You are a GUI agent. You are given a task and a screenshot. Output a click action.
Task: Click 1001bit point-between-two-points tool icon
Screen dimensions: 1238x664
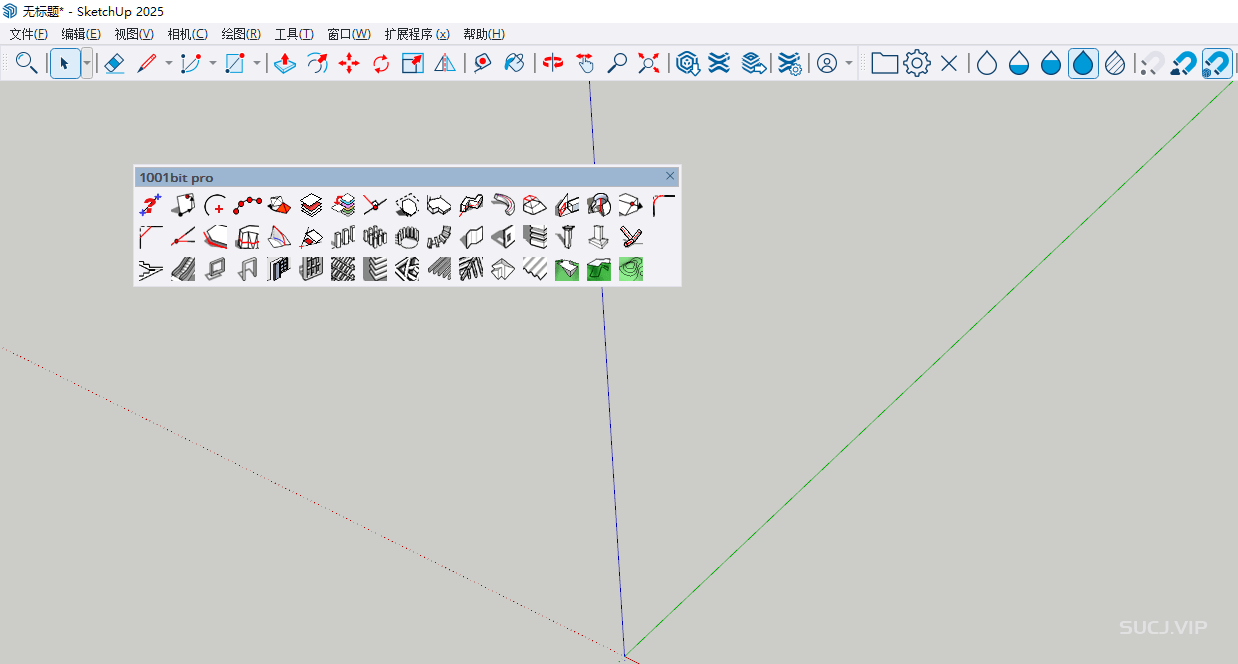150,205
